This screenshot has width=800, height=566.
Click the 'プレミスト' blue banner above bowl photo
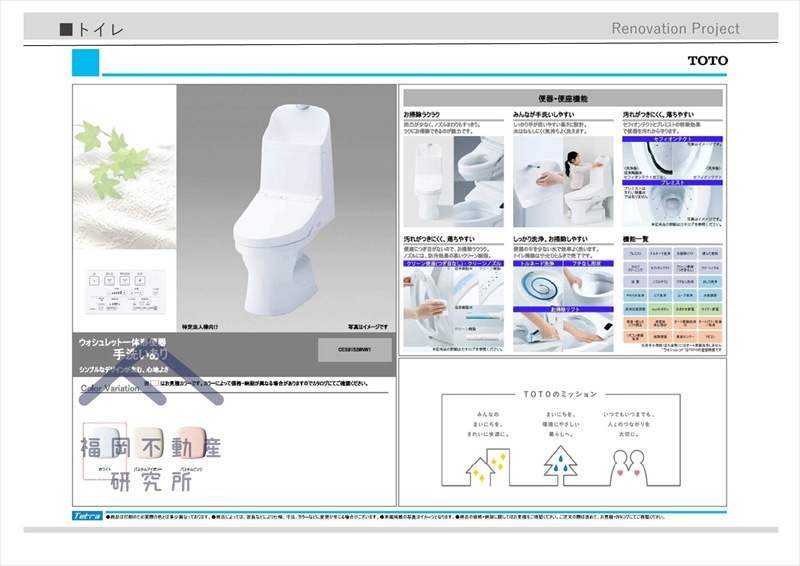pos(672,182)
